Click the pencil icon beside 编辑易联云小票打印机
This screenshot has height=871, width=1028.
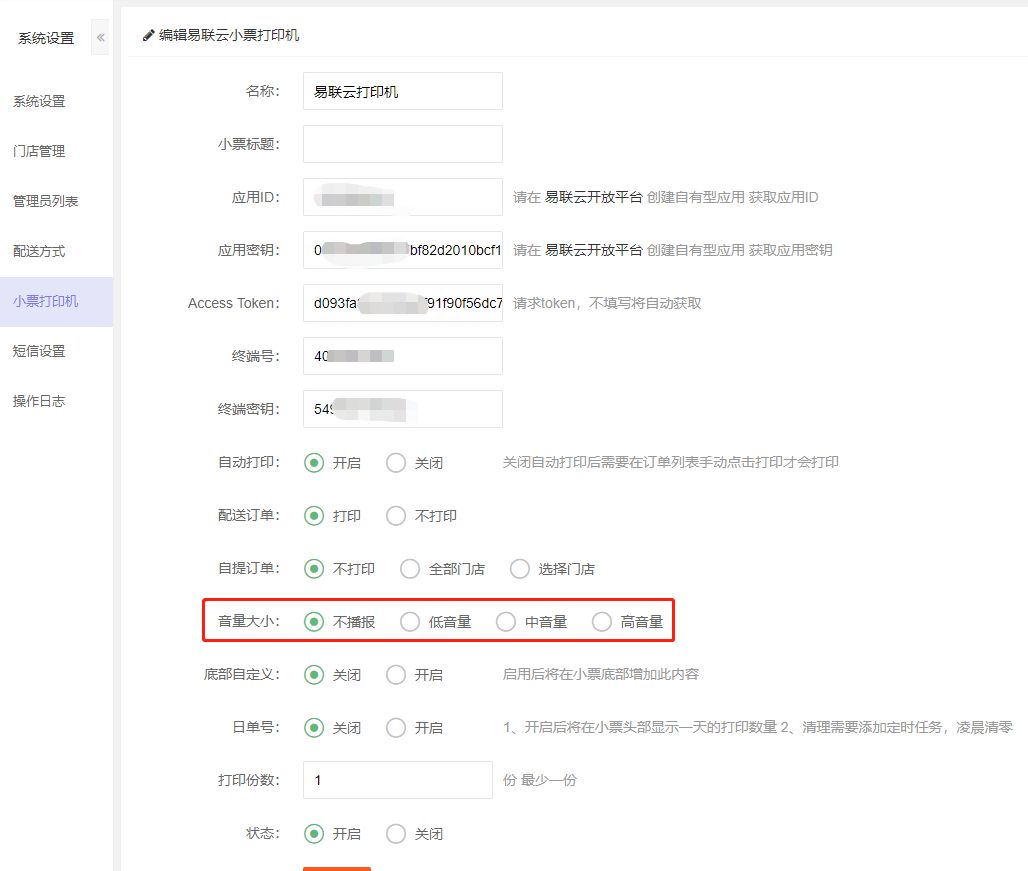click(x=149, y=35)
